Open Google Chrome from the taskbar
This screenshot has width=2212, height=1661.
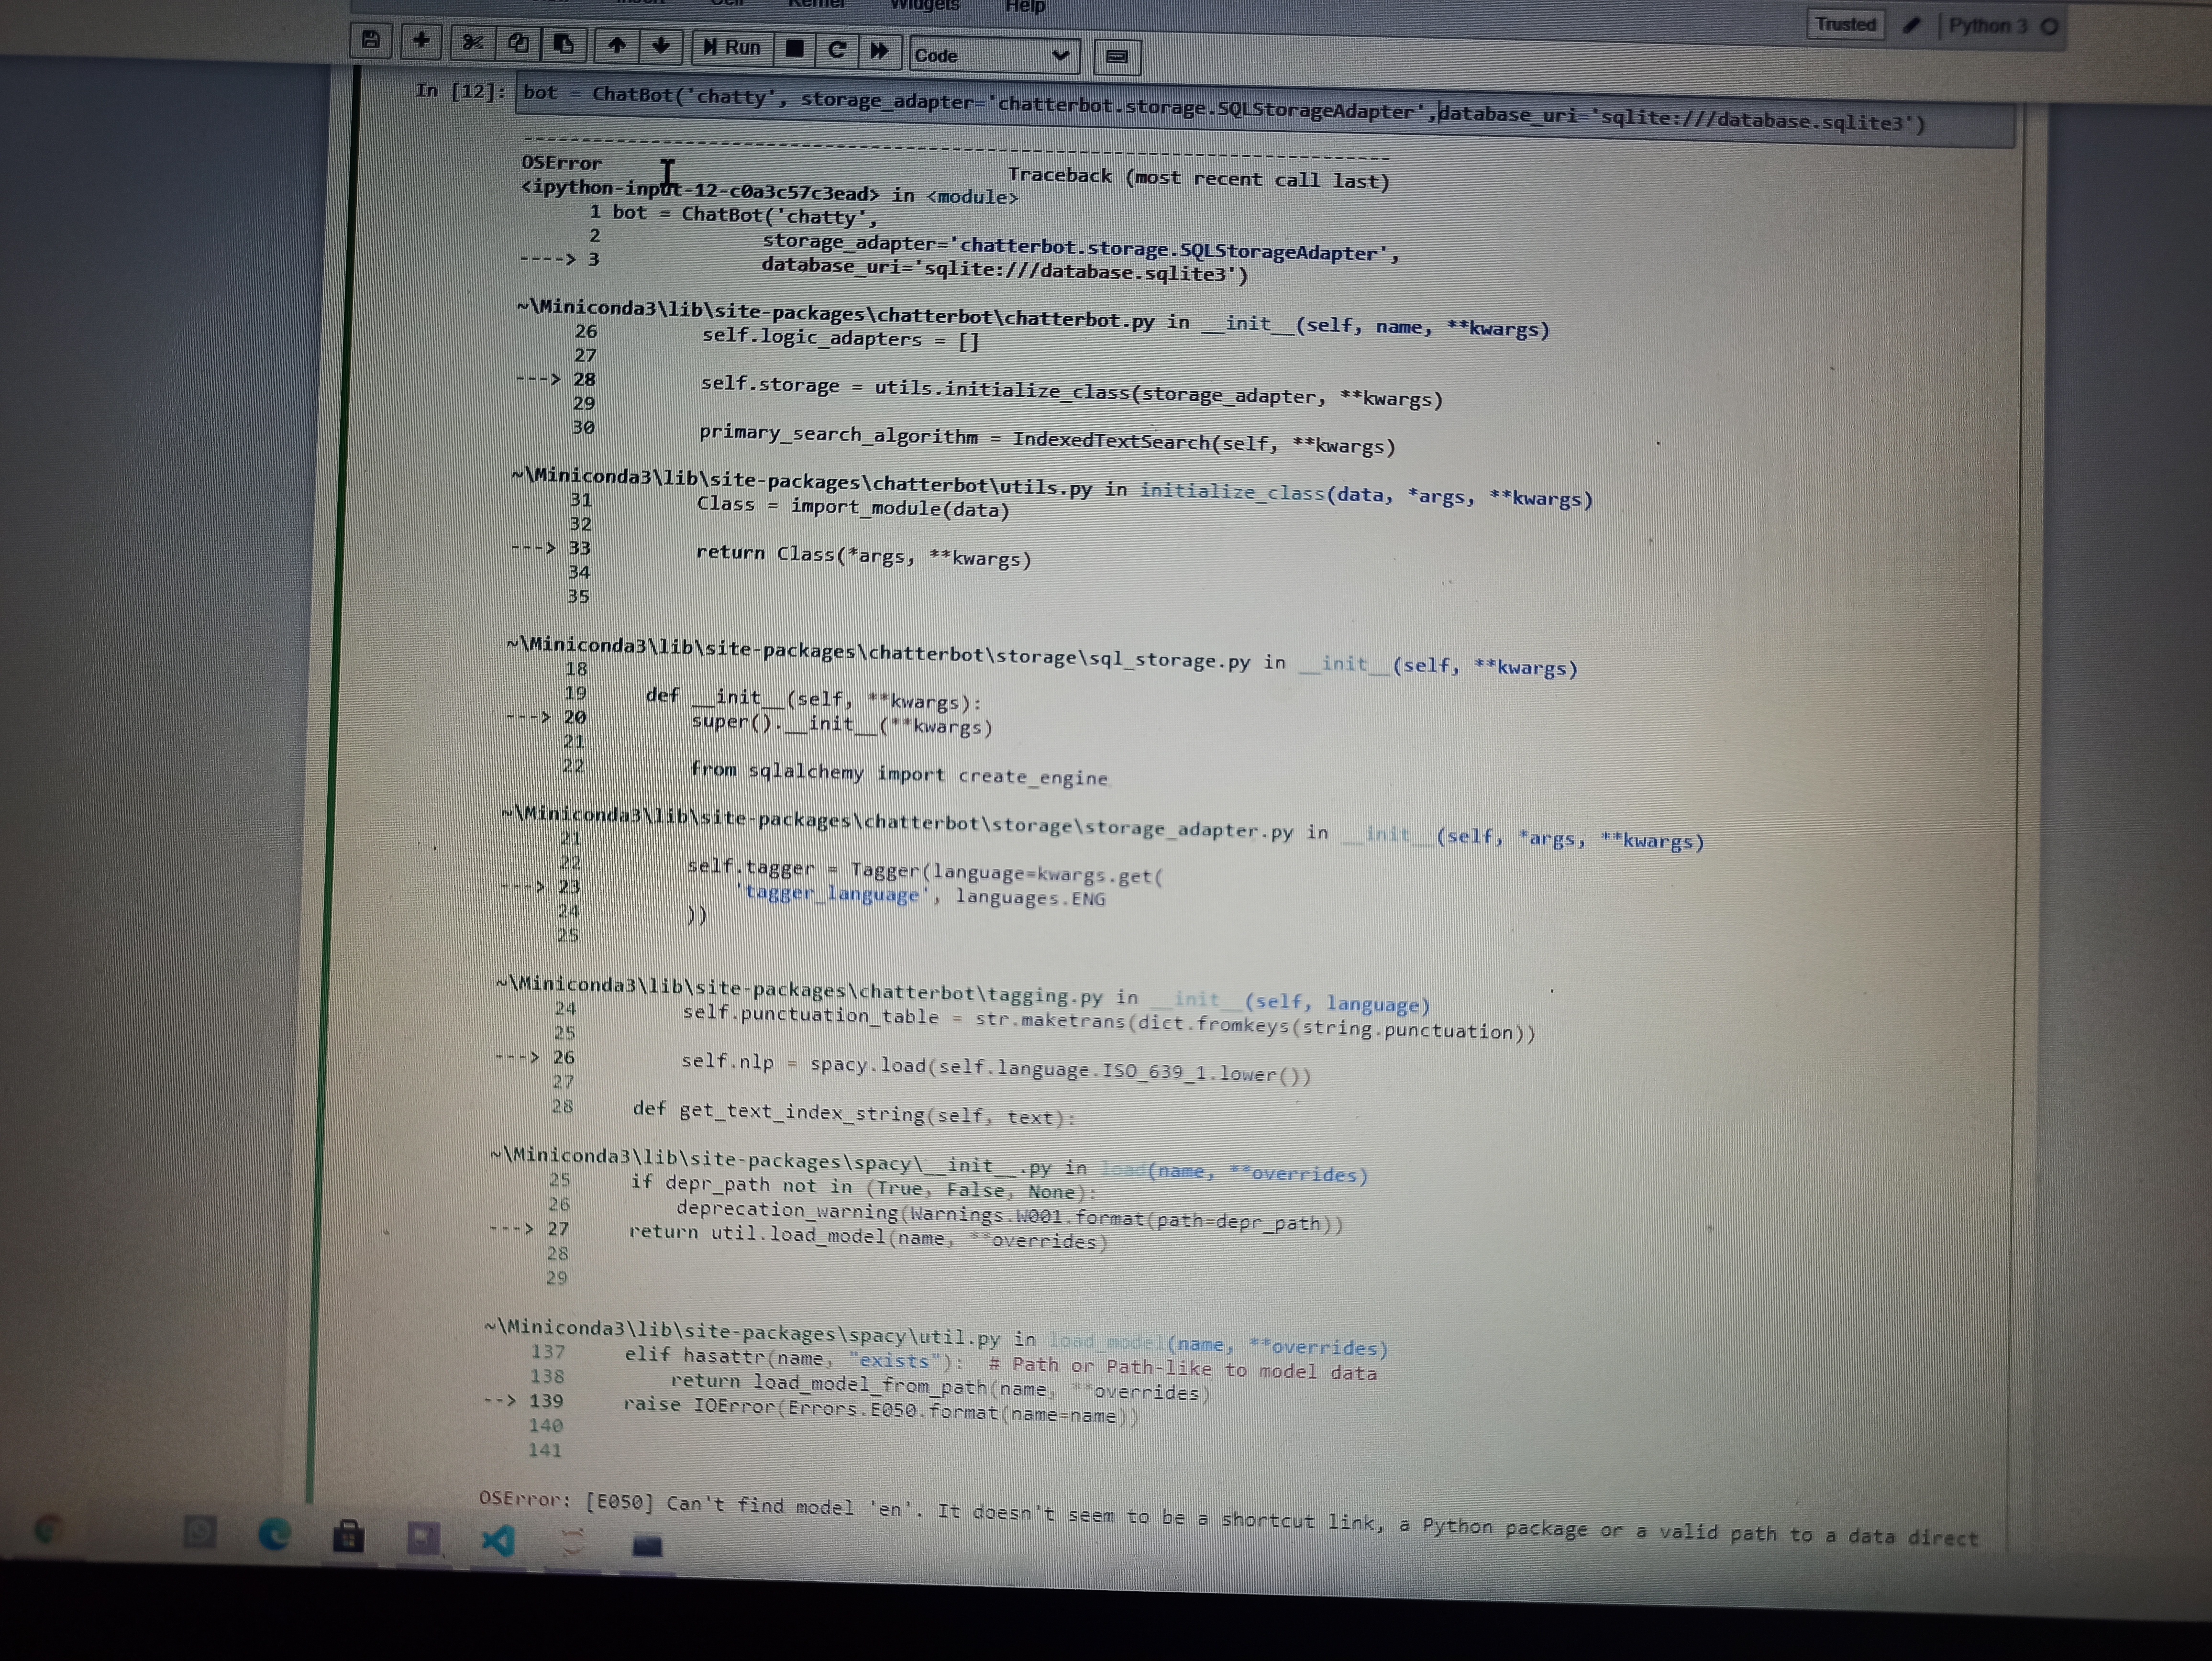[x=48, y=1528]
